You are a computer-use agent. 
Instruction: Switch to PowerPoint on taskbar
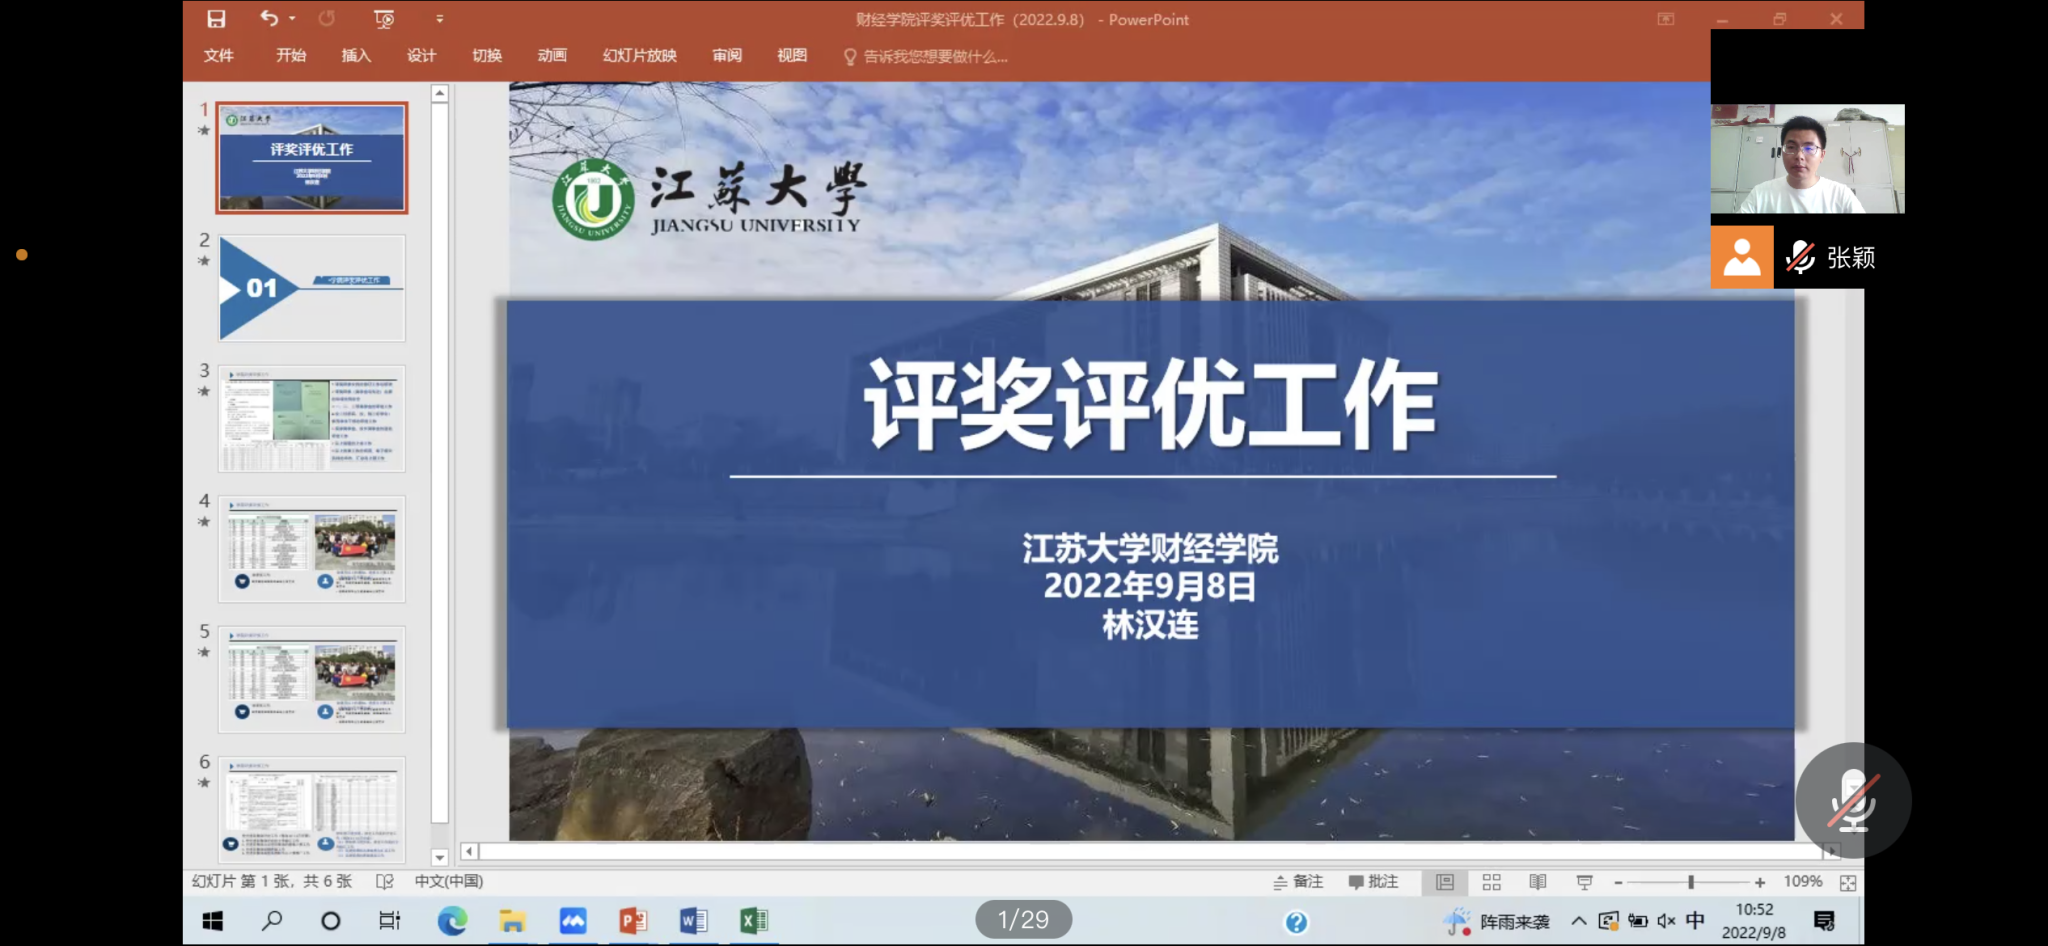633,921
